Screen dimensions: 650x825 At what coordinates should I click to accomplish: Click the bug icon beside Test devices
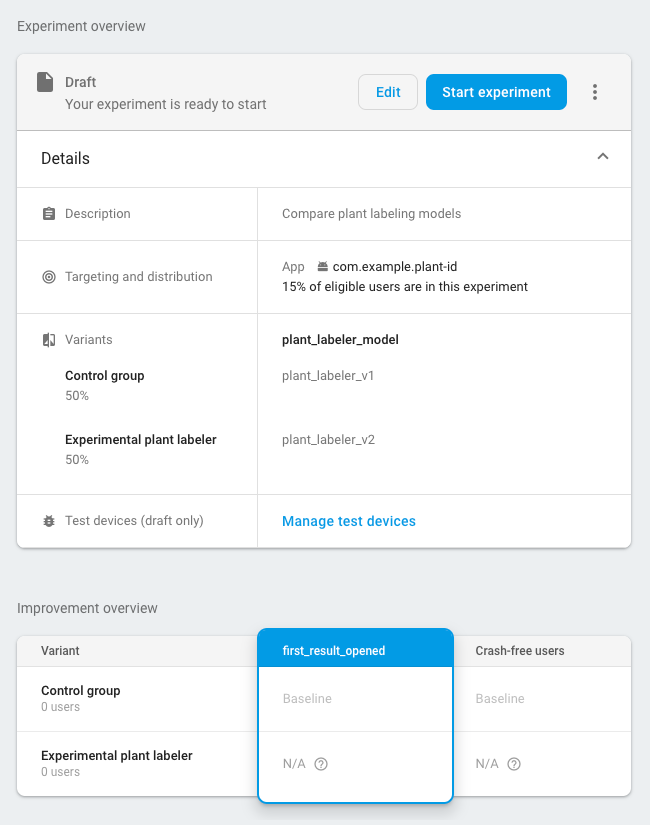(x=49, y=520)
